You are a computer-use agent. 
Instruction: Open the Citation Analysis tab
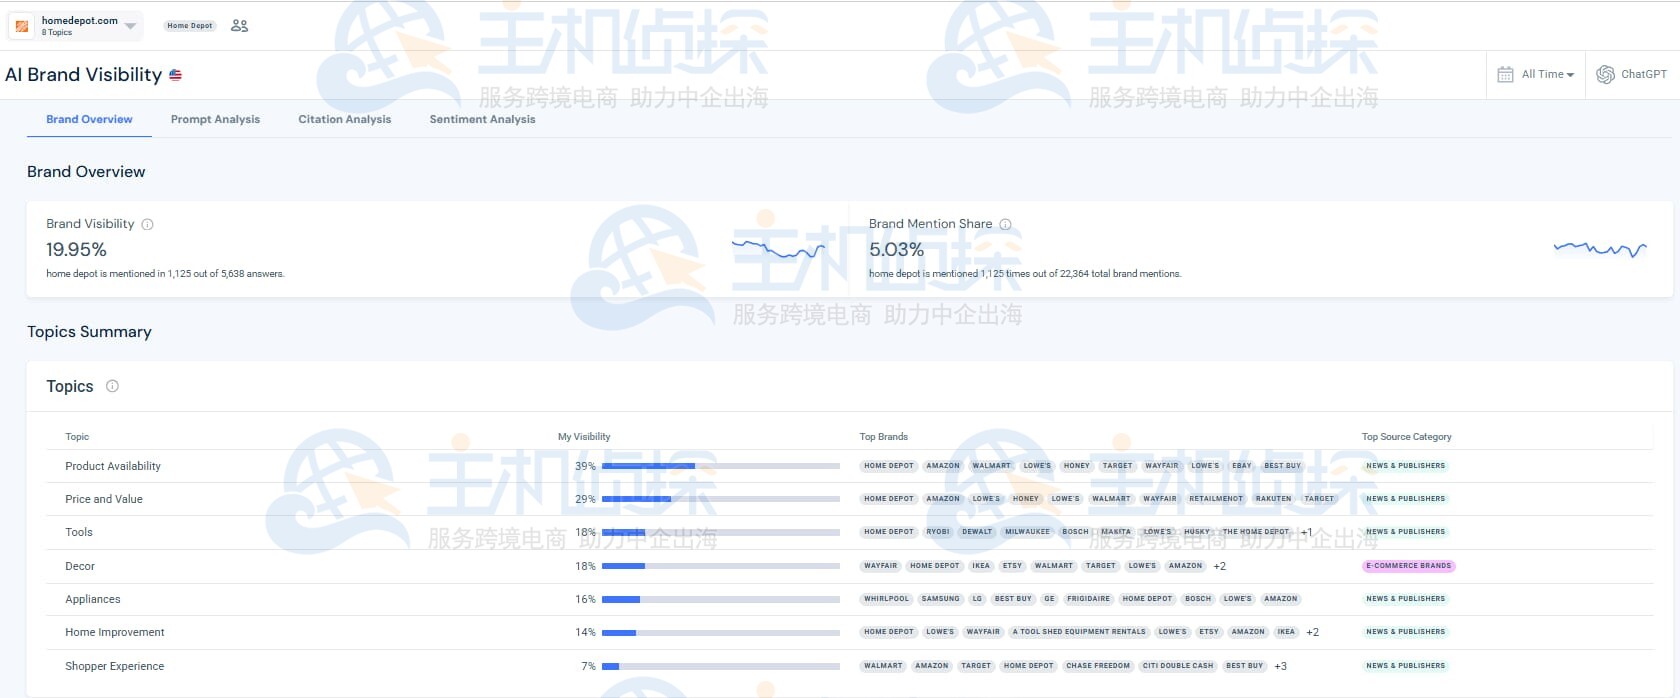(x=345, y=119)
